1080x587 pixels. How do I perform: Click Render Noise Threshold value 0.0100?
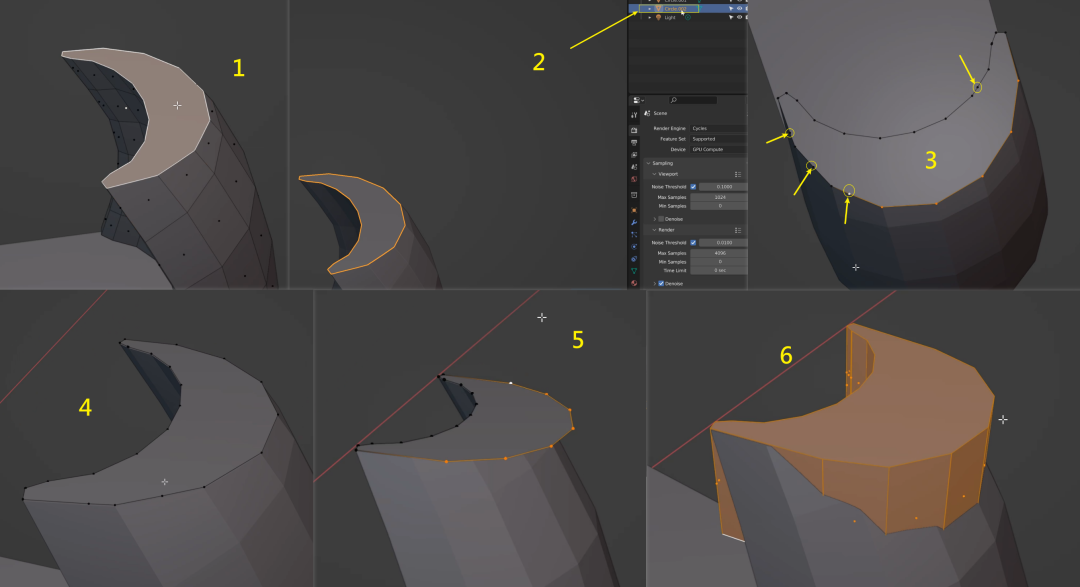723,243
